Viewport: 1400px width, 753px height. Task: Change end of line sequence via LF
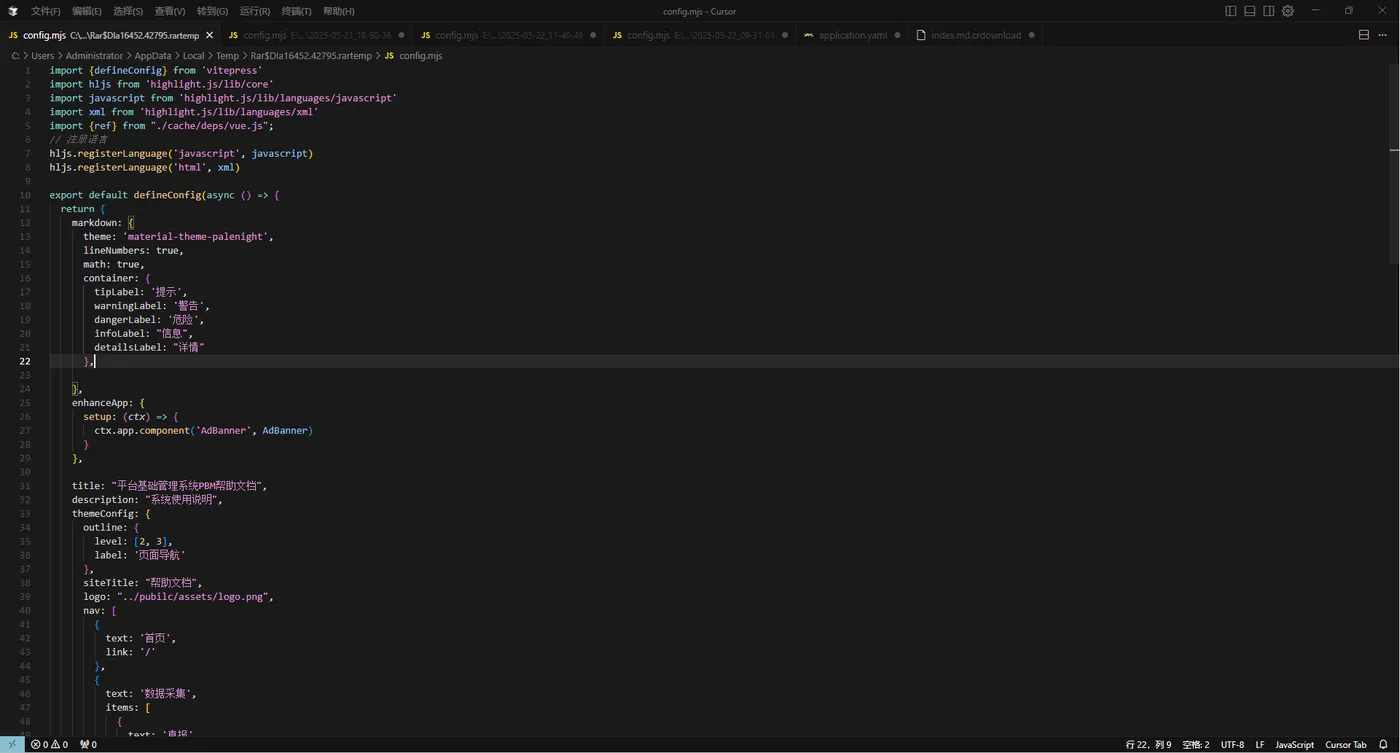pos(1260,745)
